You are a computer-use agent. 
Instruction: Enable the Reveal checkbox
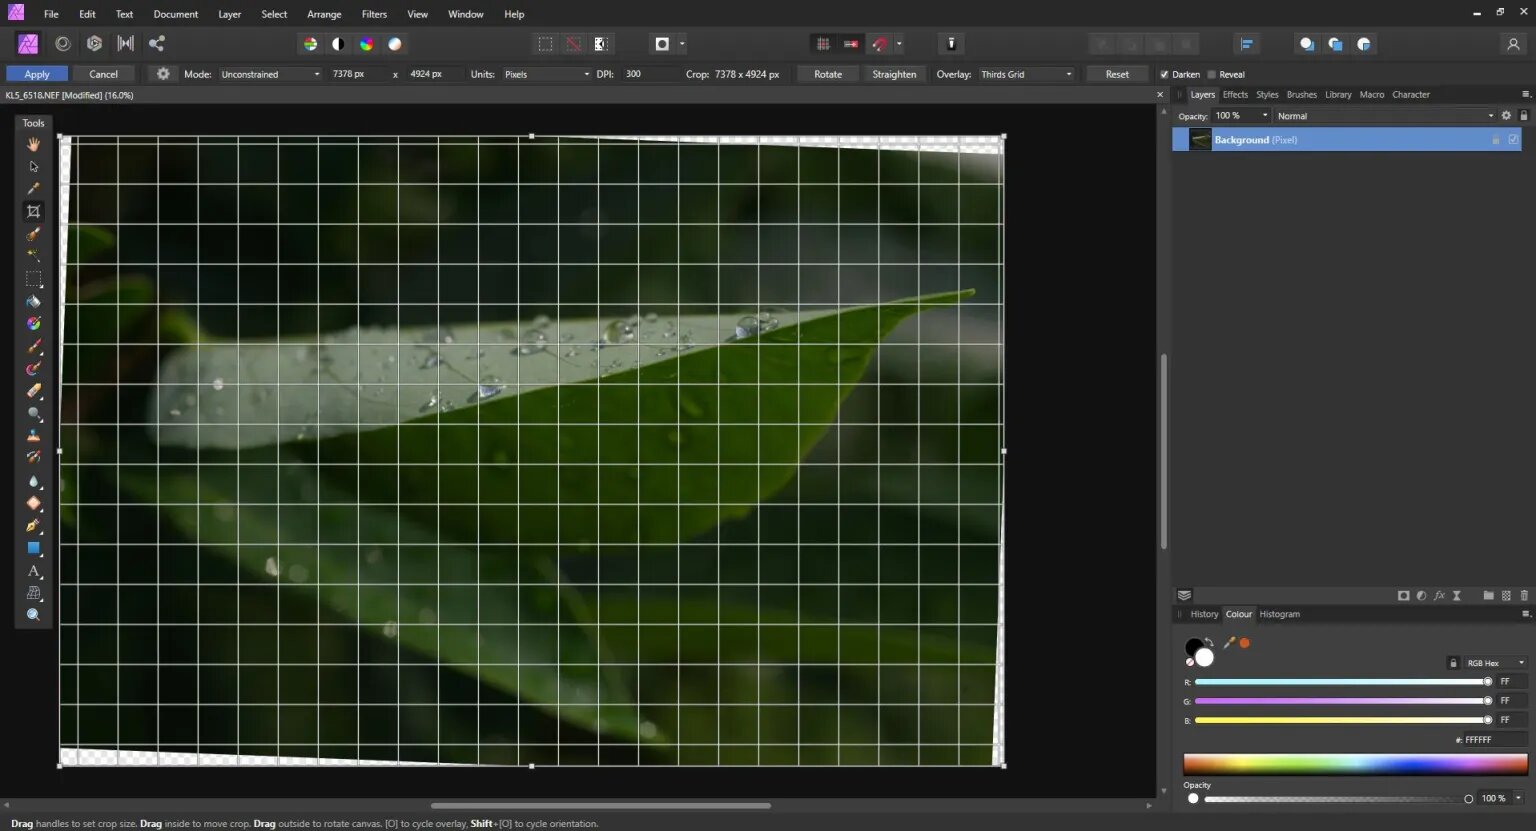1212,75
